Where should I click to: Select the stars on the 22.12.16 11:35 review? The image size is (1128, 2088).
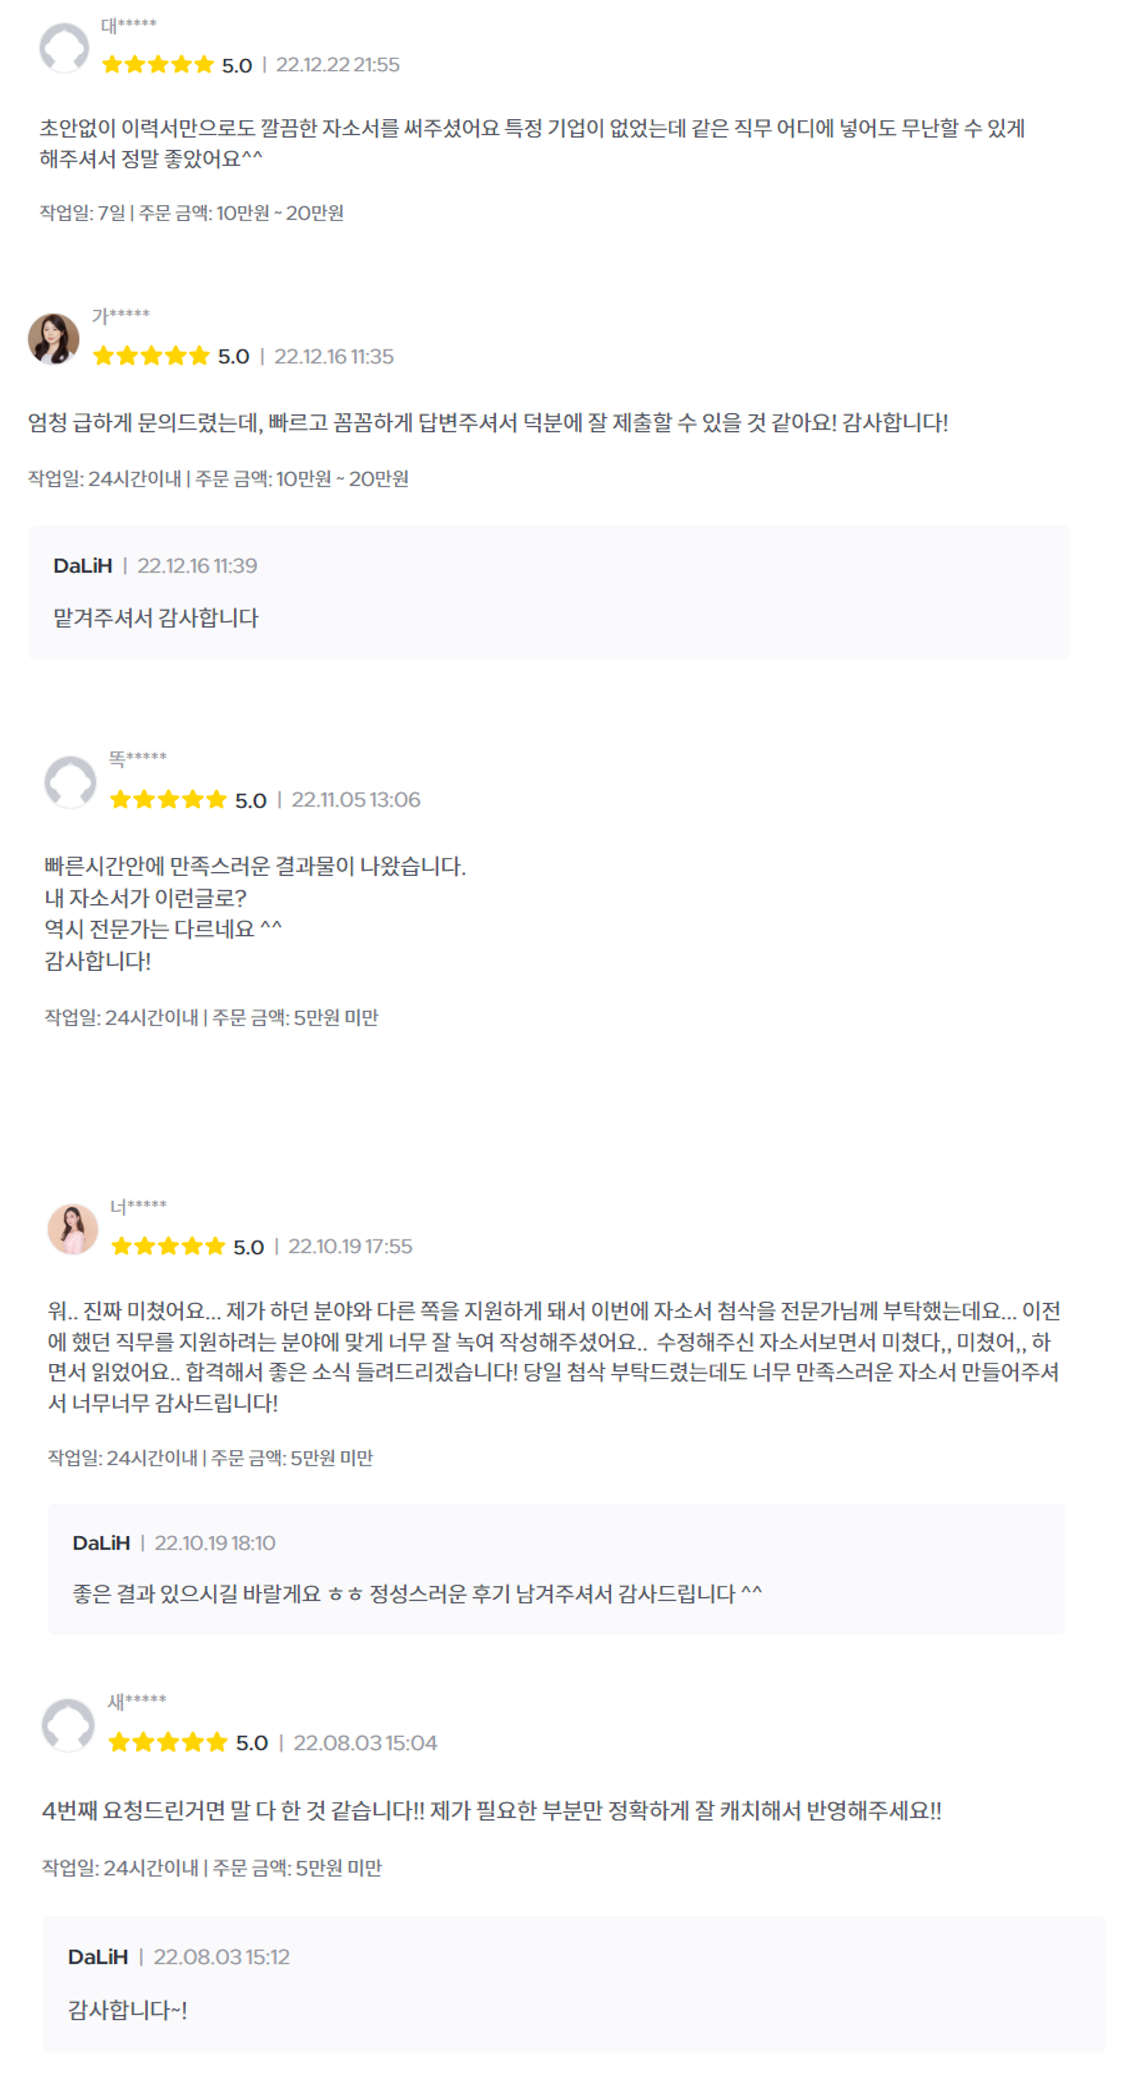pyautogui.click(x=151, y=356)
